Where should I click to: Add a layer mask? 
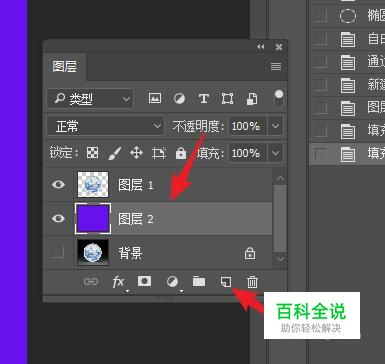(x=144, y=281)
